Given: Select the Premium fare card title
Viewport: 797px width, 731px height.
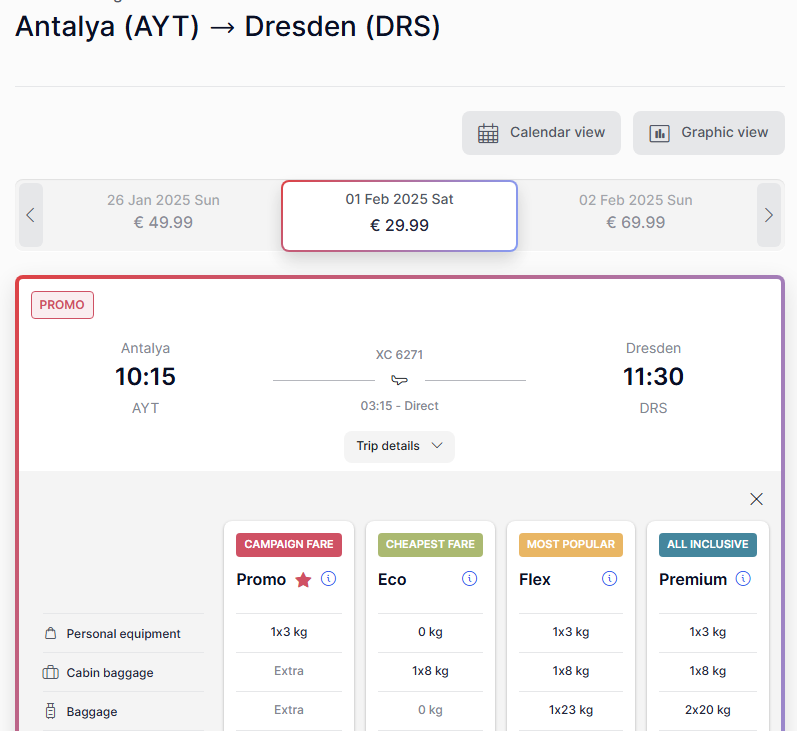Looking at the screenshot, I should point(693,580).
